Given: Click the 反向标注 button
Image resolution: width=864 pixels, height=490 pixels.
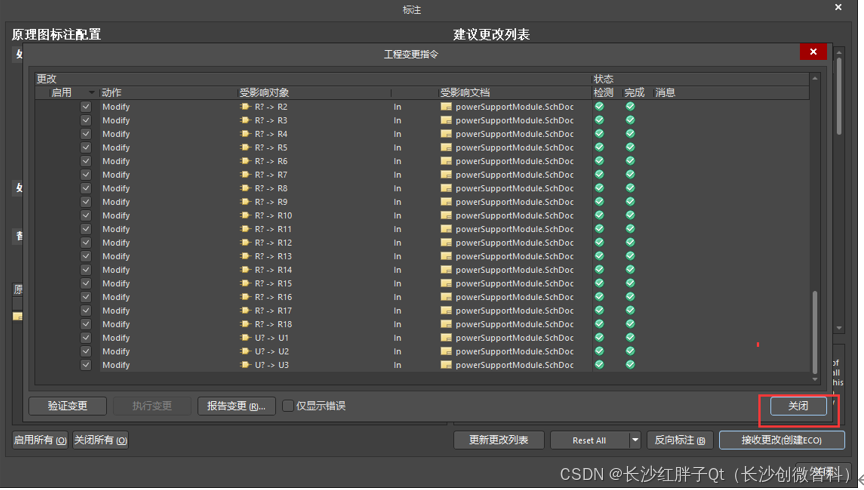Looking at the screenshot, I should [x=679, y=440].
